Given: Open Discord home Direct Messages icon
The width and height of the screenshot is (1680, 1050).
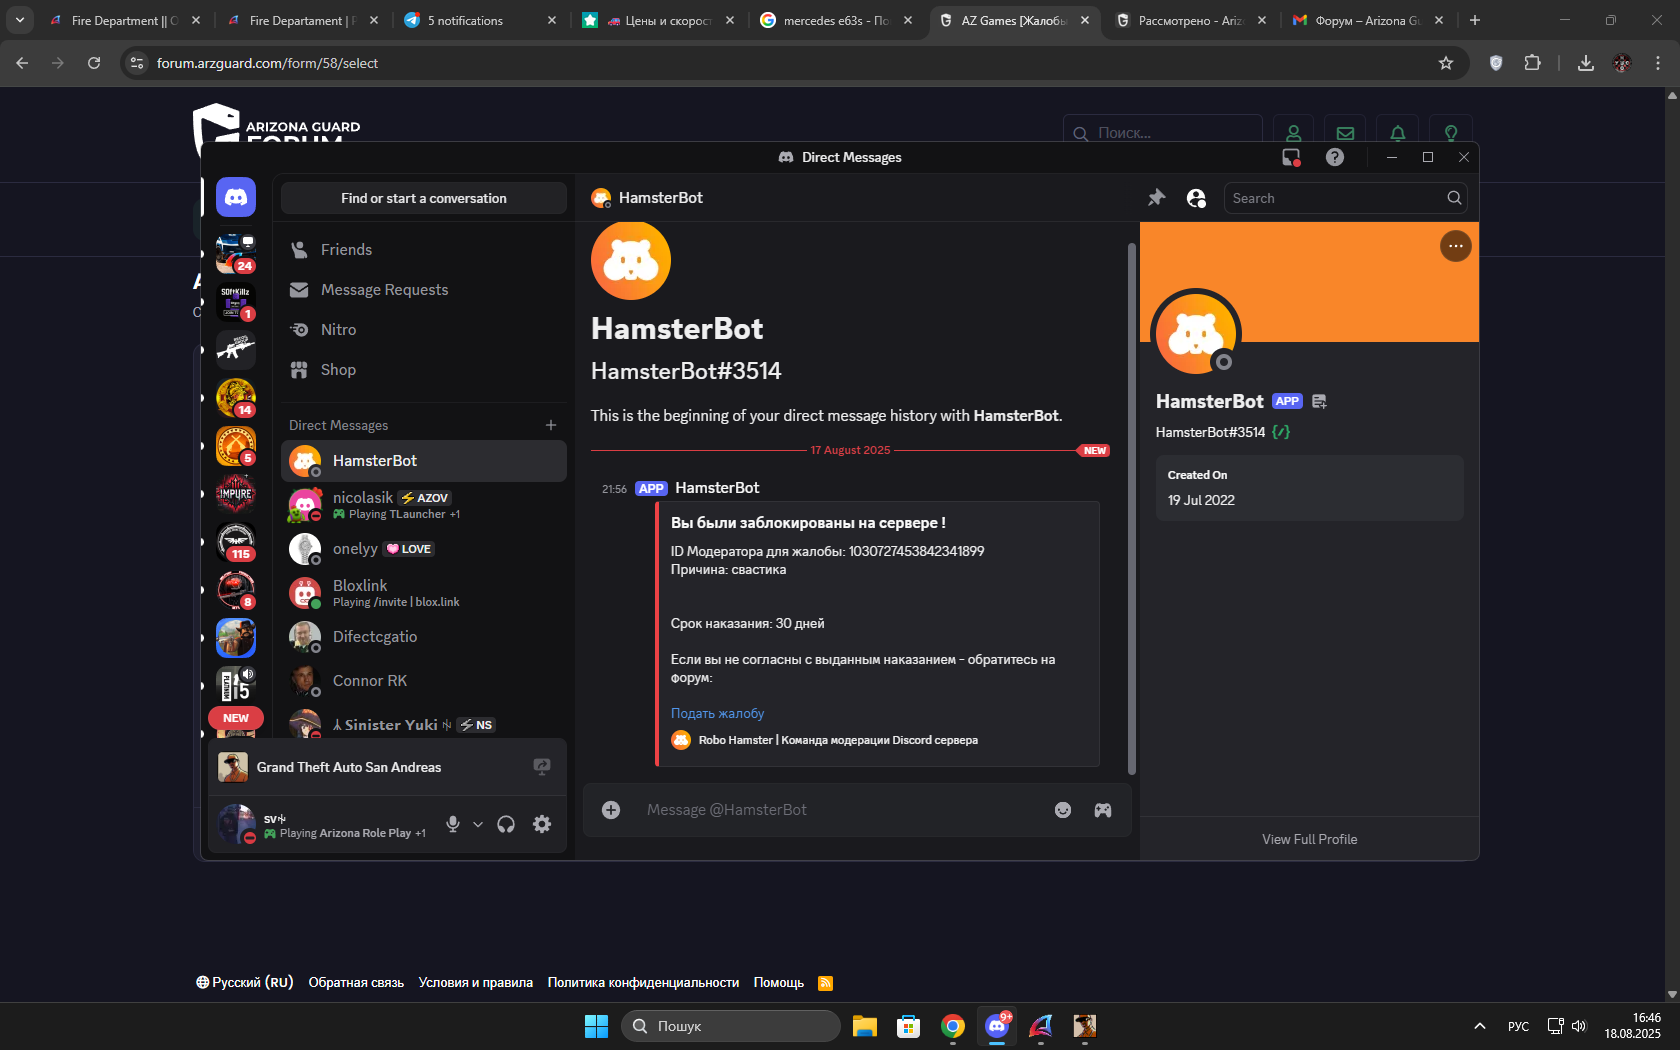Looking at the screenshot, I should (x=236, y=198).
